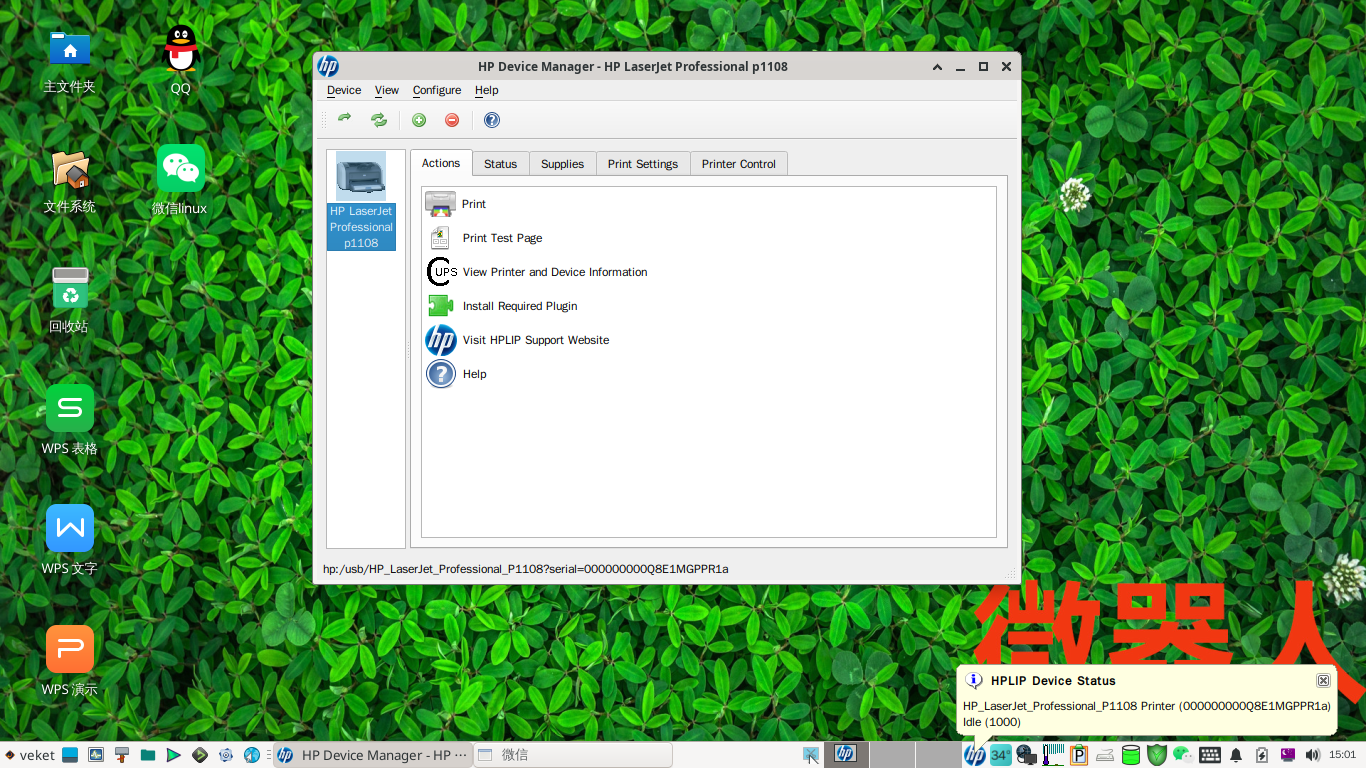Image resolution: width=1366 pixels, height=768 pixels.
Task: Open the Device menu
Action: 344,90
